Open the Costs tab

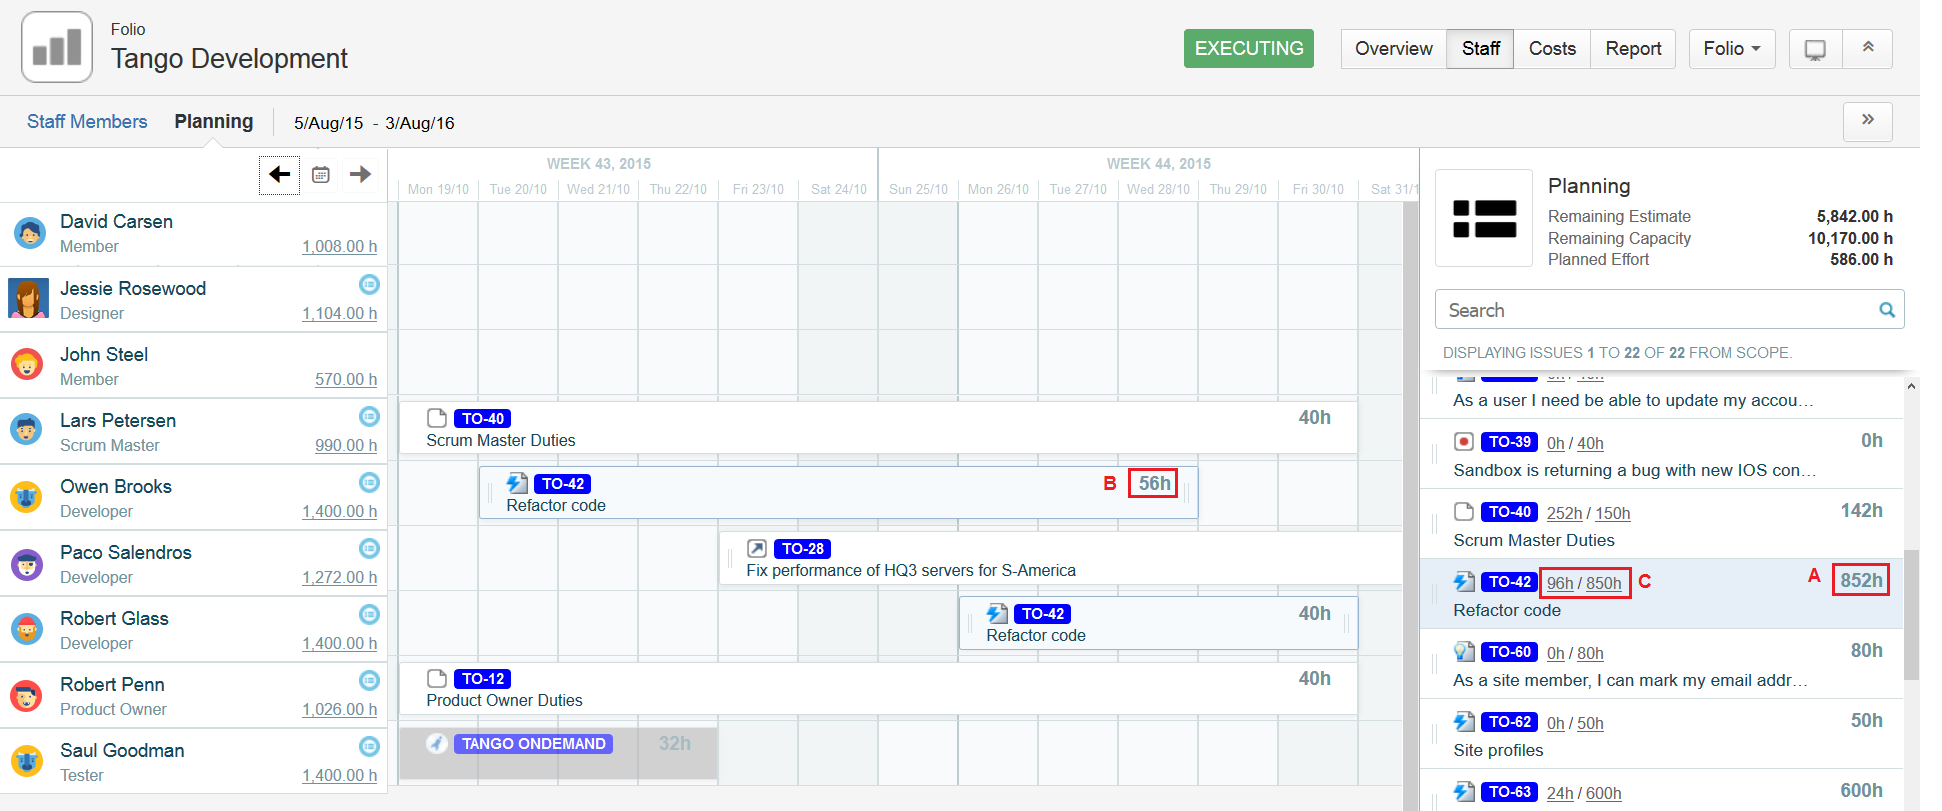pos(1552,49)
